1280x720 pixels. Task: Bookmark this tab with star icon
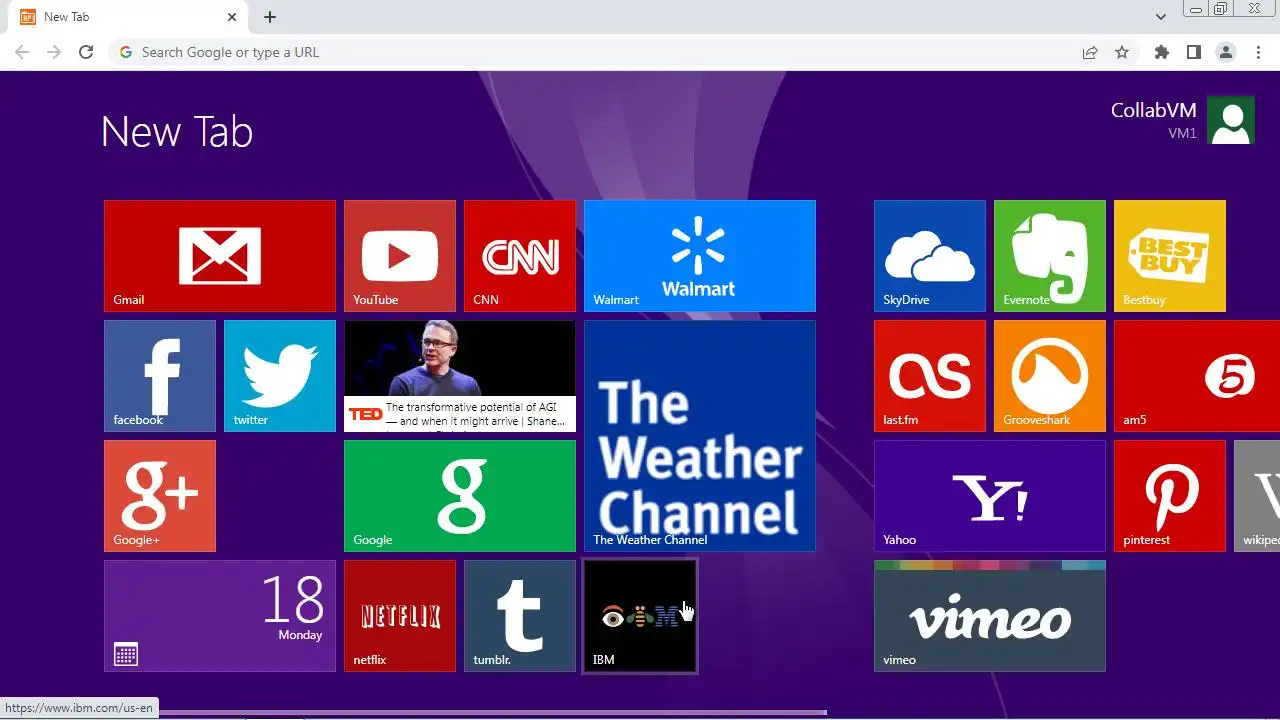pyautogui.click(x=1122, y=52)
